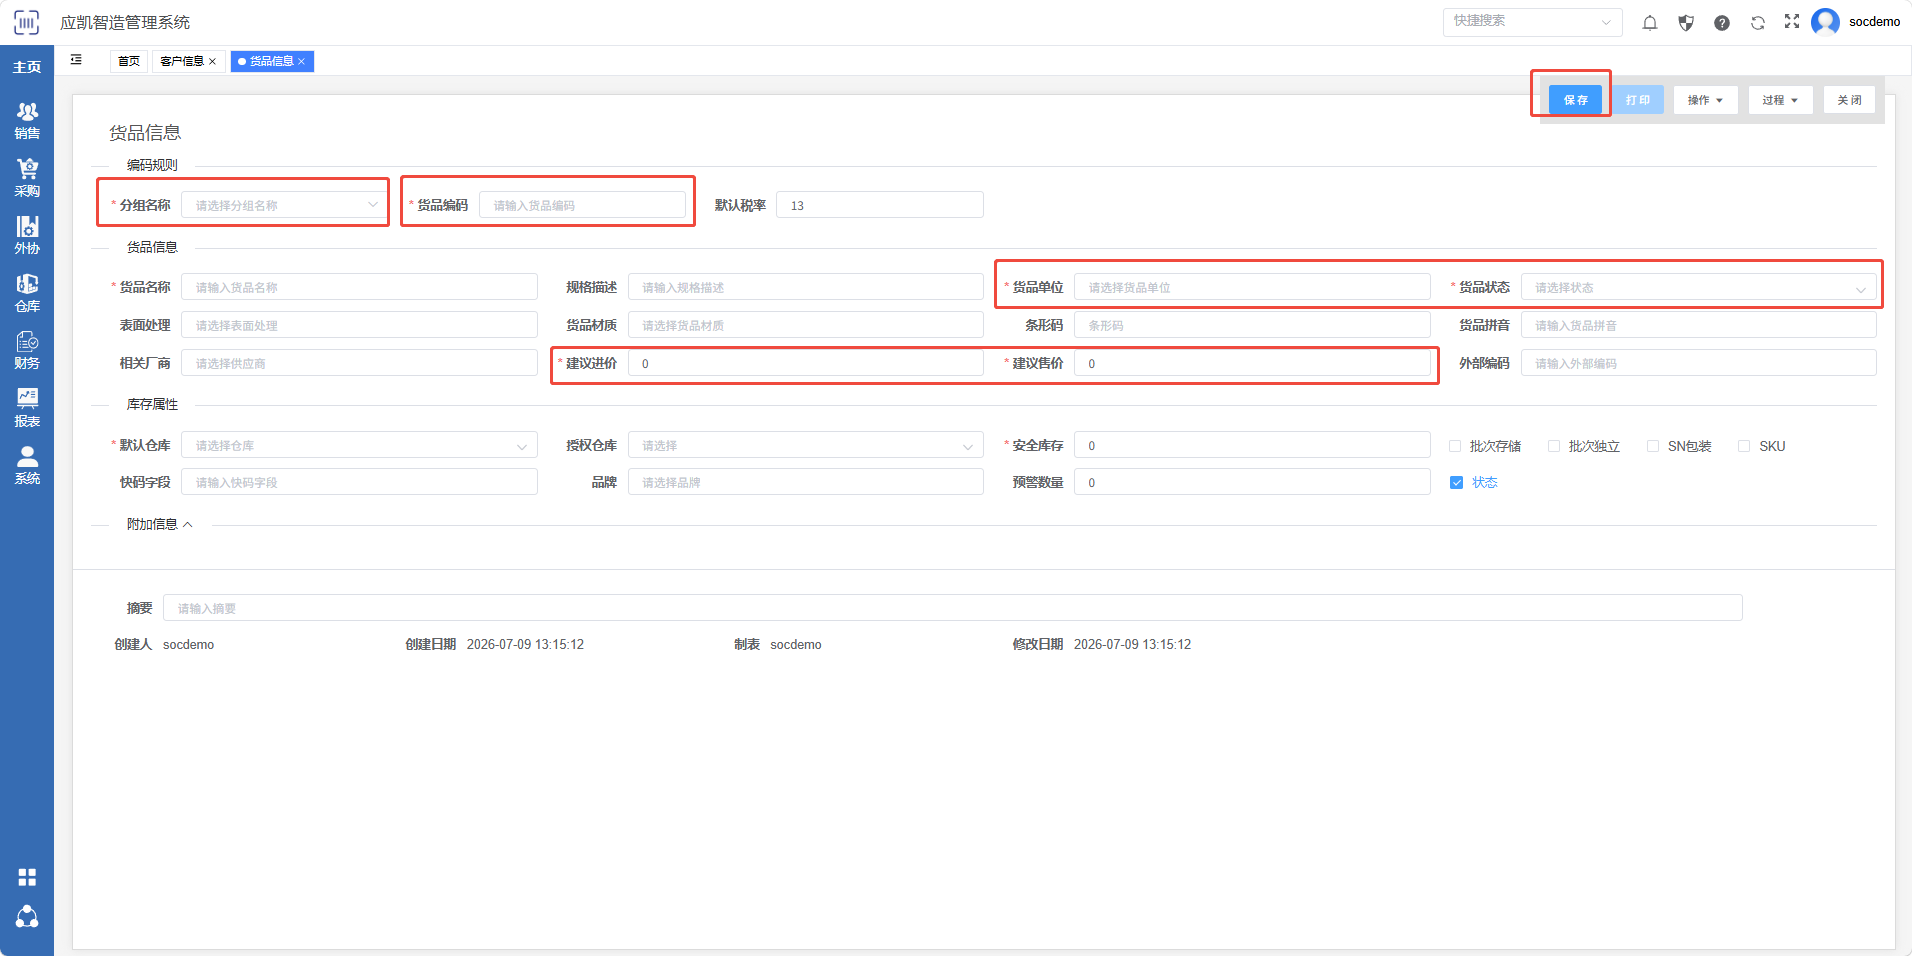Click the 货品单位 selection field
The height and width of the screenshot is (956, 1912).
(1252, 287)
